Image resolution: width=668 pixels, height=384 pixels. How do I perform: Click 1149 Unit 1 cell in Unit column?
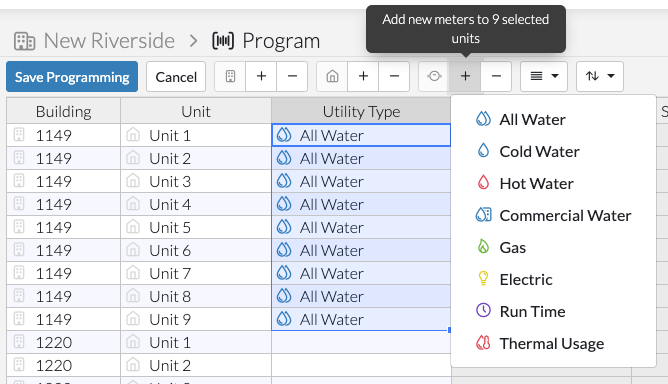tap(196, 135)
